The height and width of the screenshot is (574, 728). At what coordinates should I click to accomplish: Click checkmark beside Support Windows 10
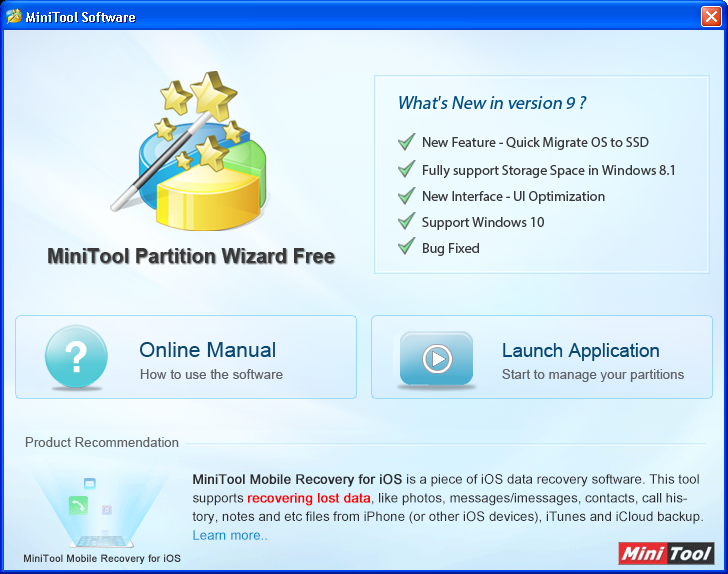point(406,221)
